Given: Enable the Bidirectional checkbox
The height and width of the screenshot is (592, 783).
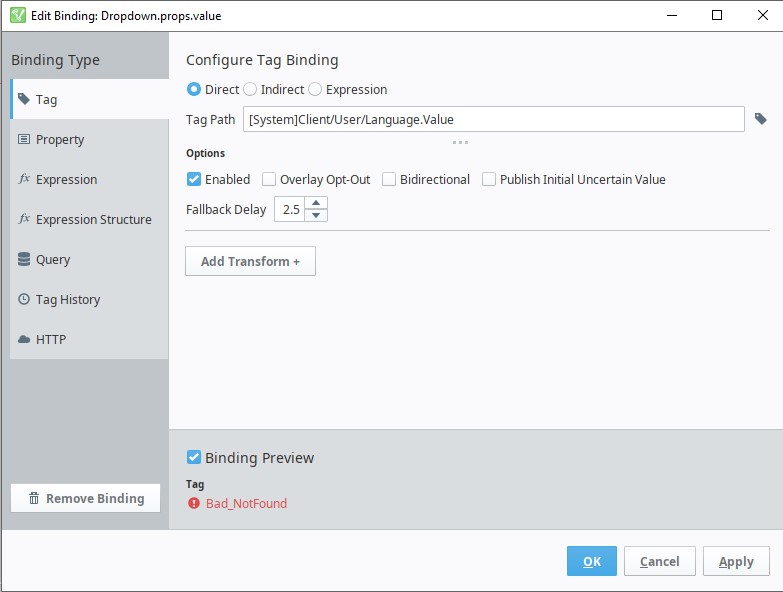Looking at the screenshot, I should tap(389, 180).
